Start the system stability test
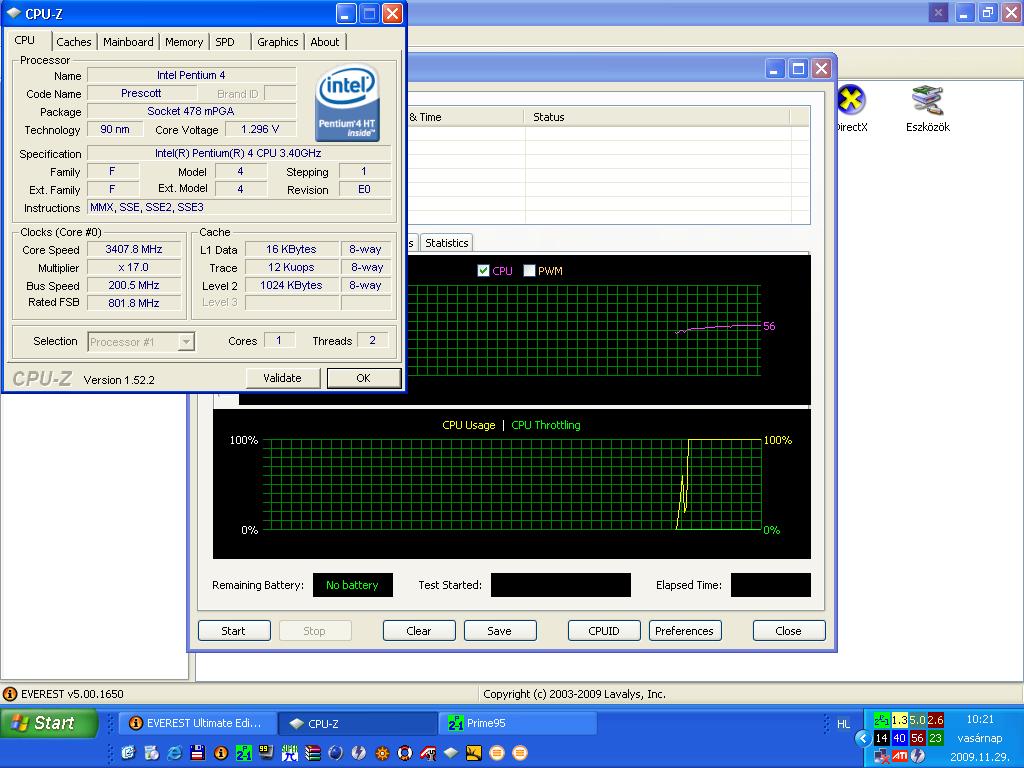Screen dimensions: 1024x768 (234, 631)
